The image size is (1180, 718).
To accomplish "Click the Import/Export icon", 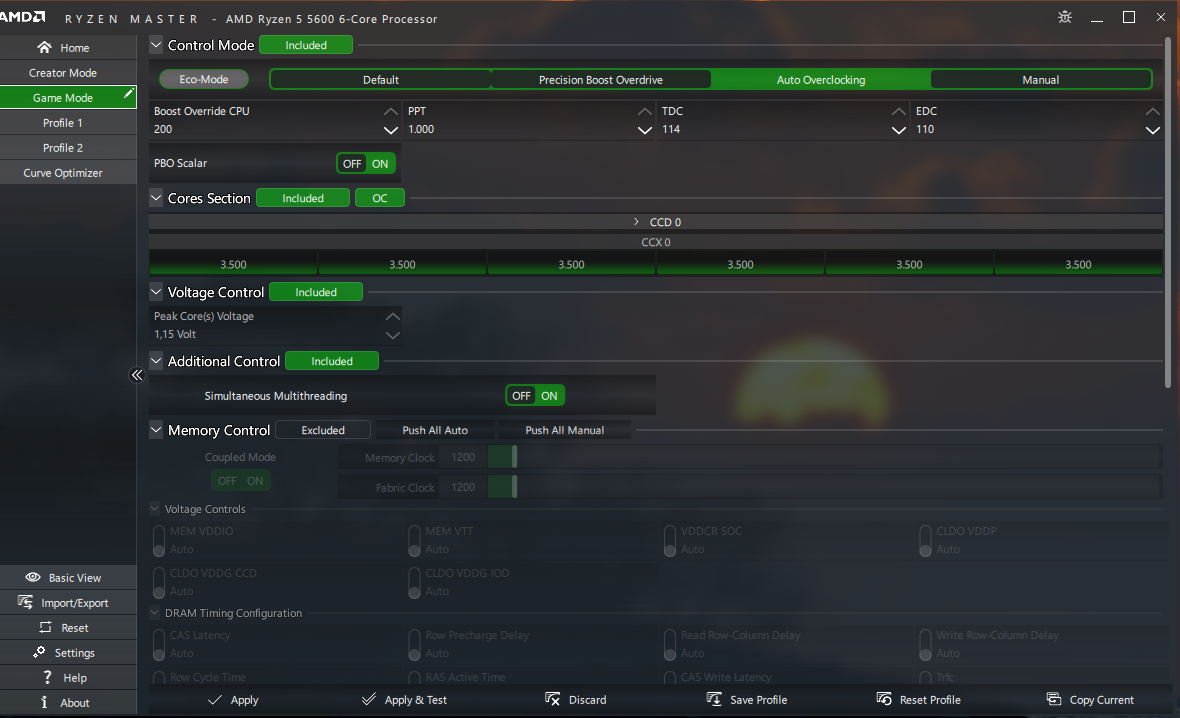I will click(x=26, y=602).
